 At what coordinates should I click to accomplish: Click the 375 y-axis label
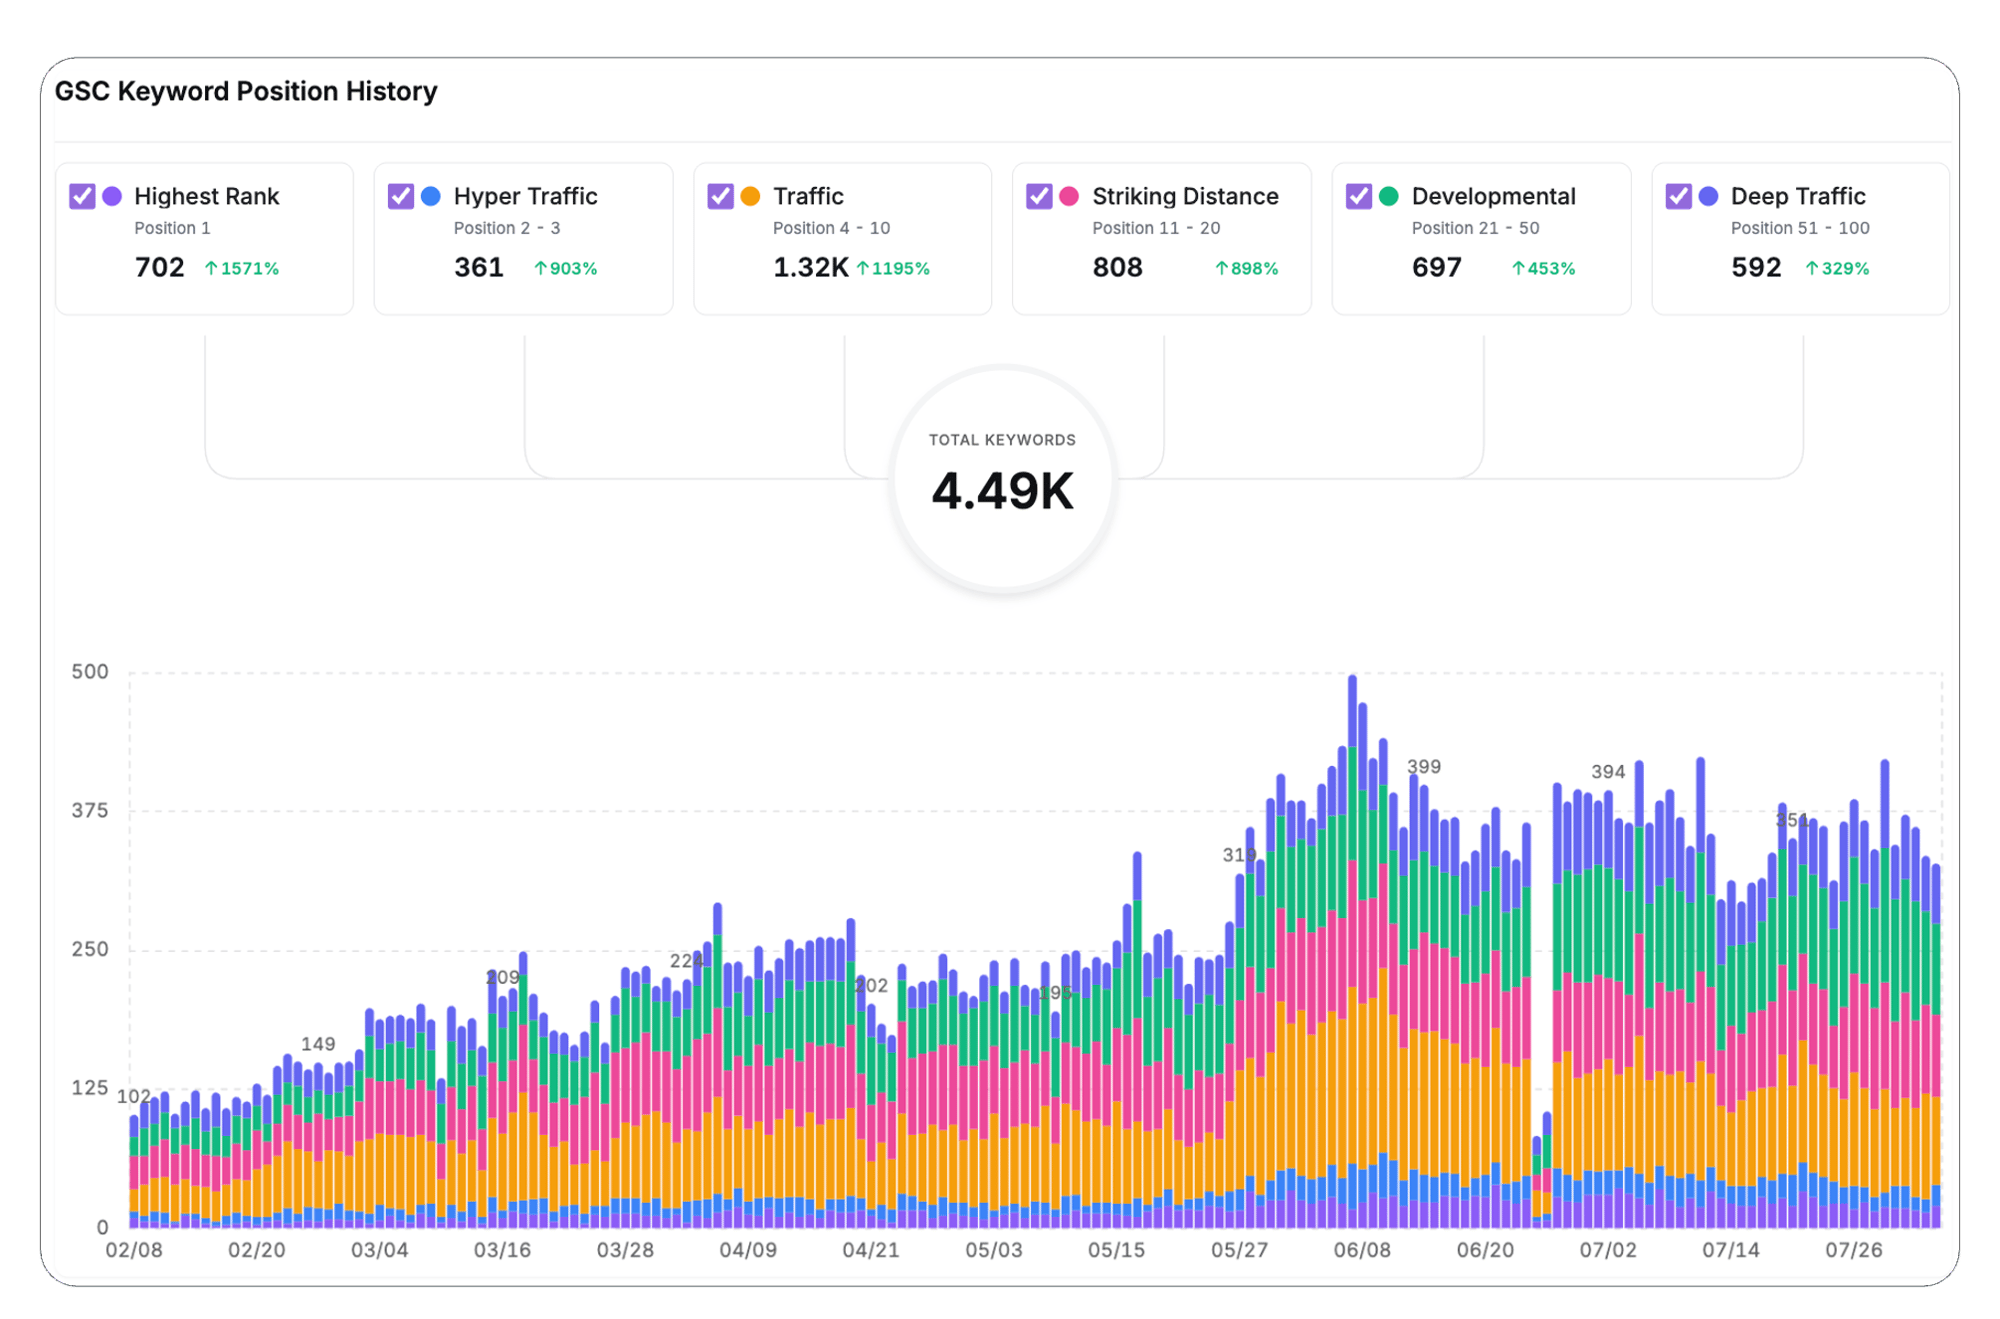[x=90, y=811]
